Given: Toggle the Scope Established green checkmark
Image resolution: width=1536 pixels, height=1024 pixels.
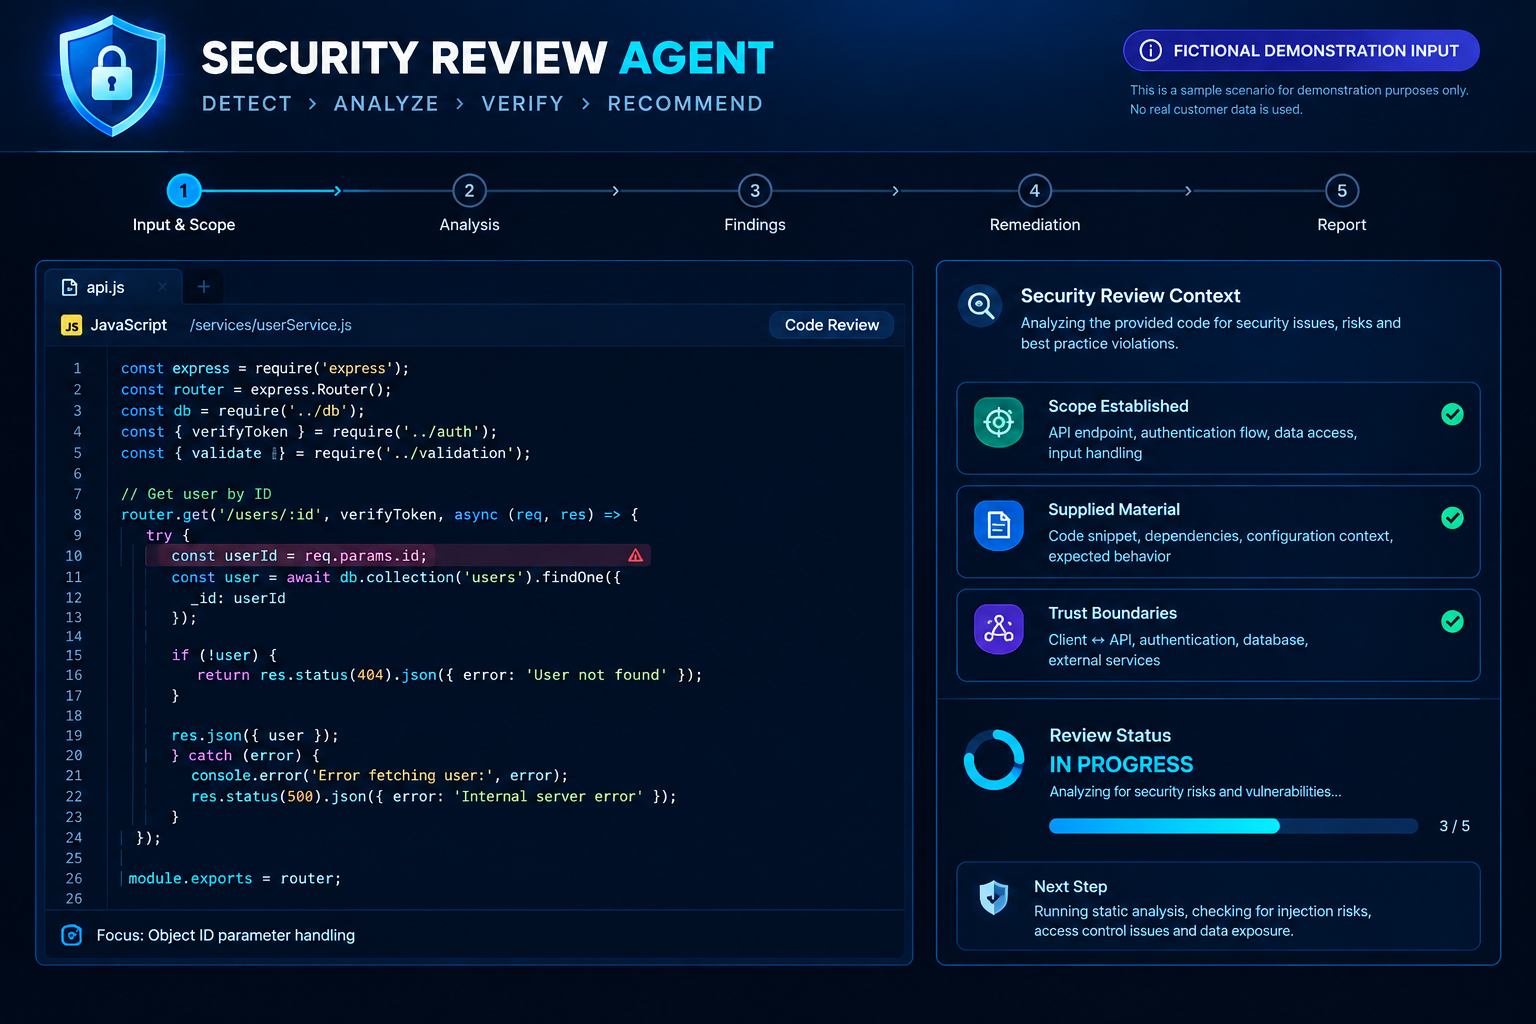Looking at the screenshot, I should (x=1452, y=414).
